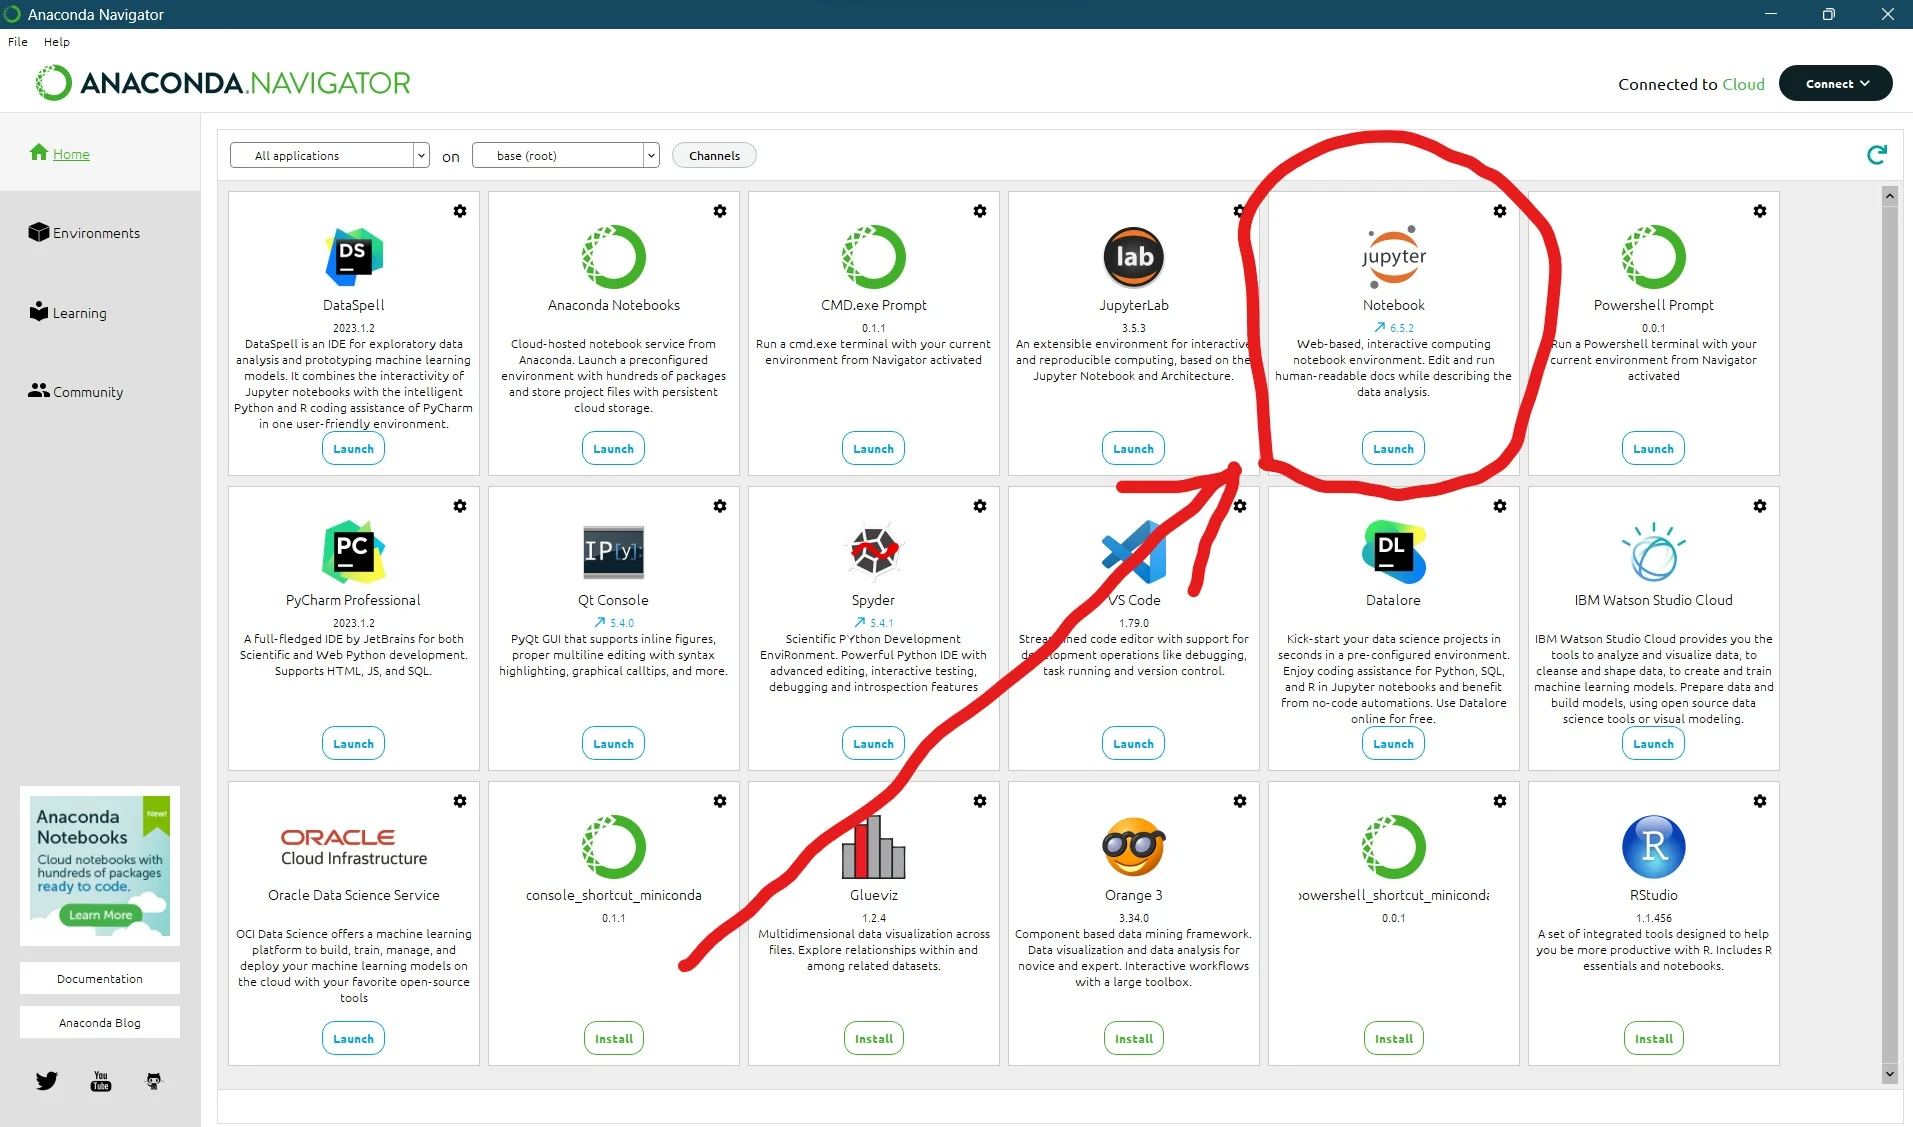Click the Orange 3 glasses logo
The width and height of the screenshot is (1913, 1127).
point(1134,846)
